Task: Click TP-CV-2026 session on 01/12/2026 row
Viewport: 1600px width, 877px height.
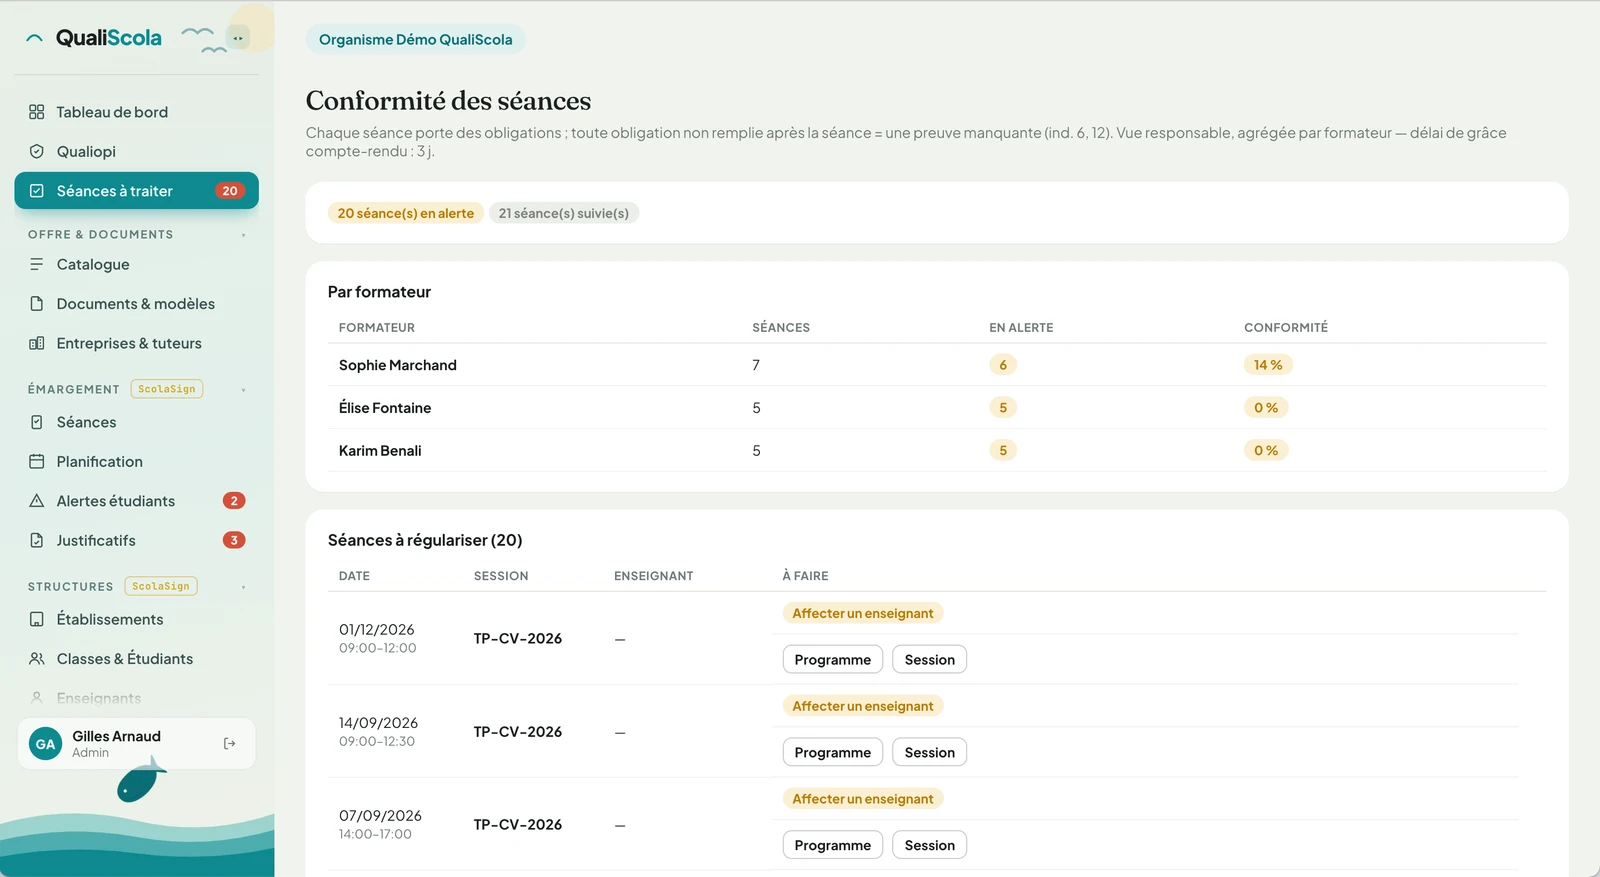Action: [x=518, y=639]
